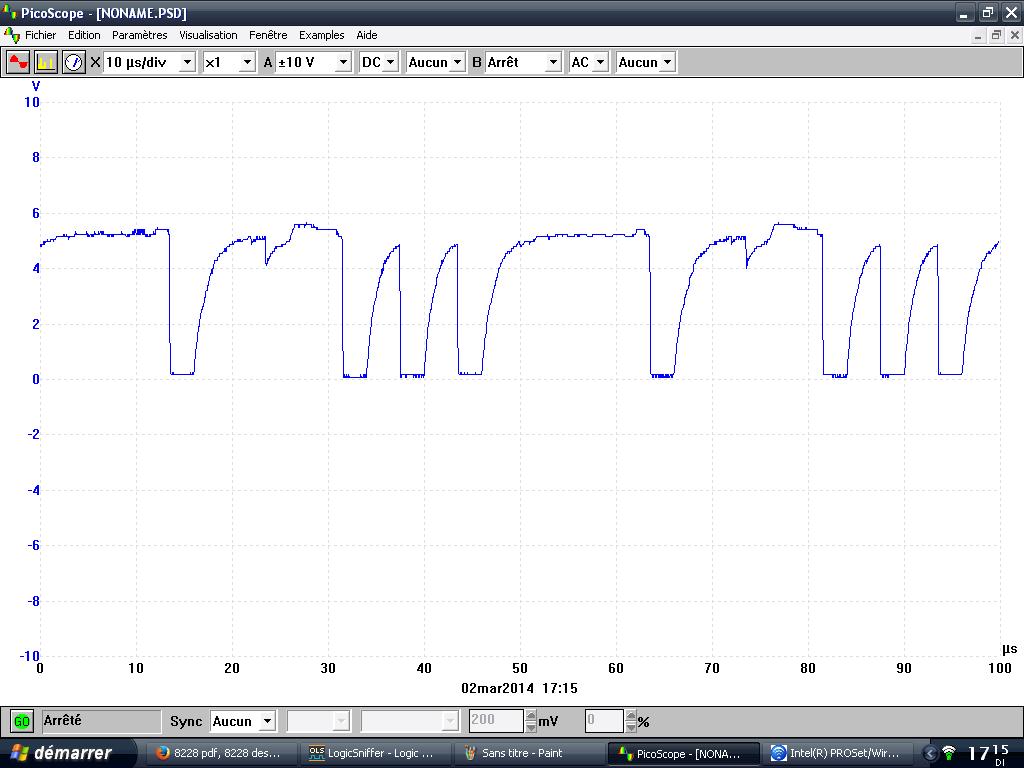Click the Sync label
This screenshot has width=1024, height=768.
[186, 721]
